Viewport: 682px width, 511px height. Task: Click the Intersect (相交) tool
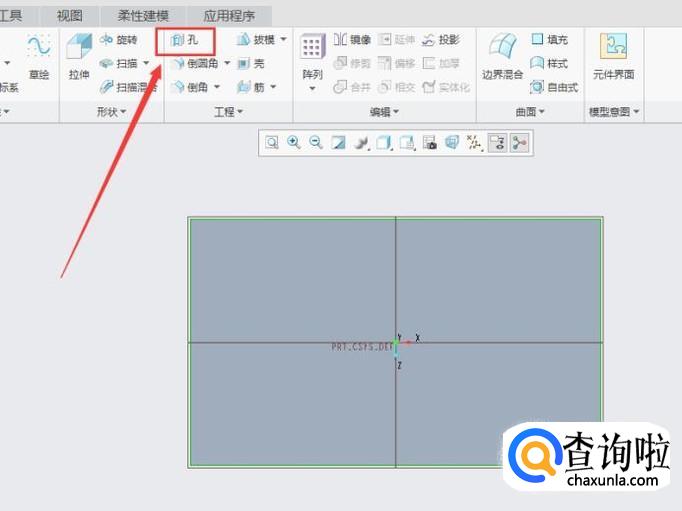coord(397,87)
